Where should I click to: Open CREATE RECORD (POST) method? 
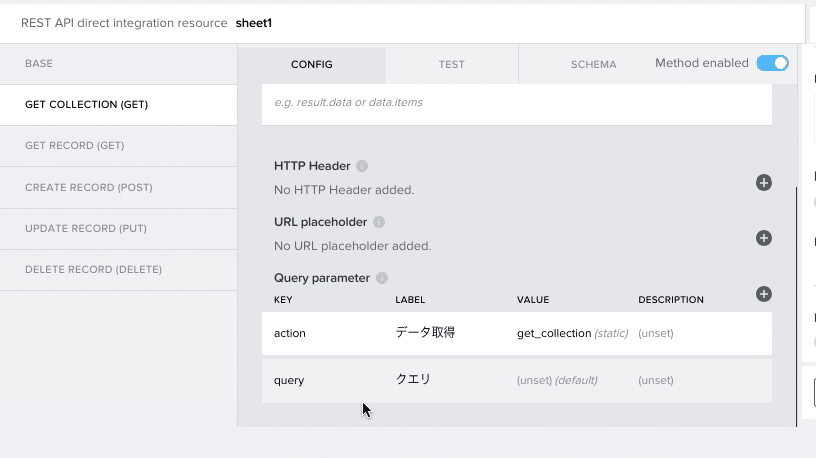pos(119,187)
